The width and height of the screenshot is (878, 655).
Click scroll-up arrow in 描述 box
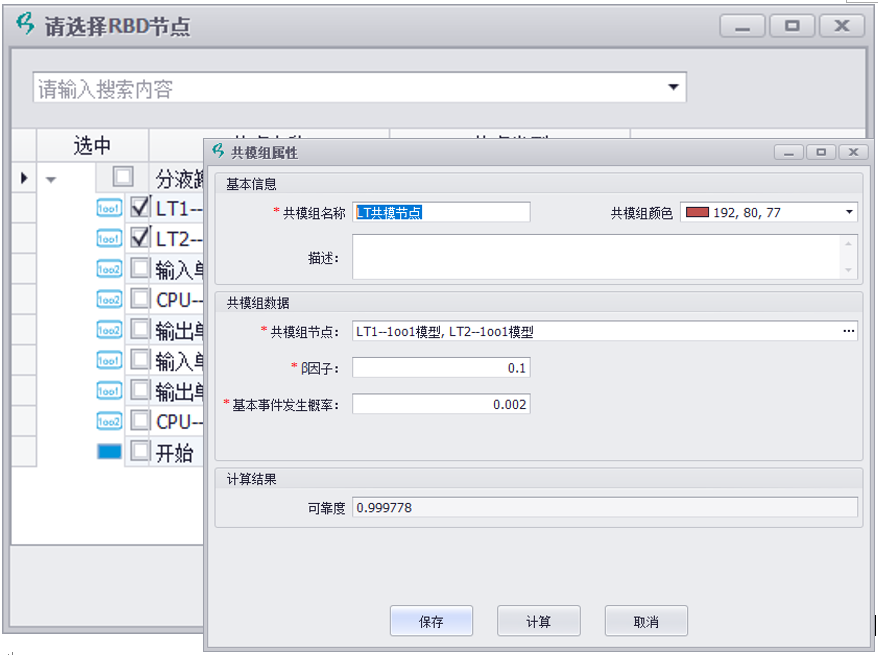848,244
